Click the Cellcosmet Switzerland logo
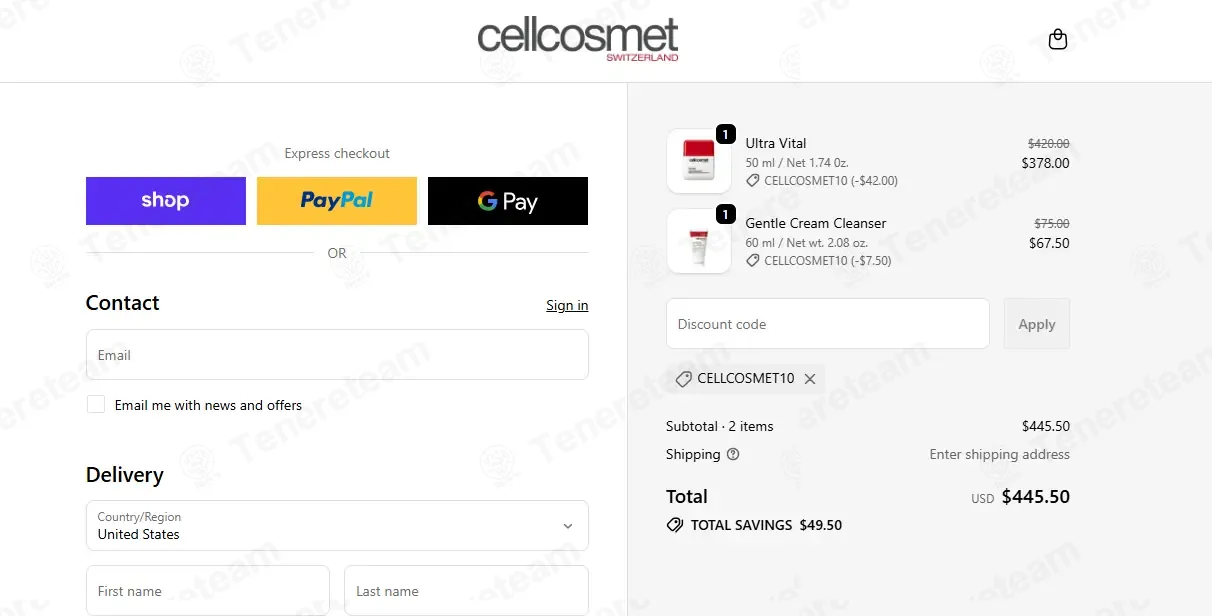1212x616 pixels. coord(578,39)
